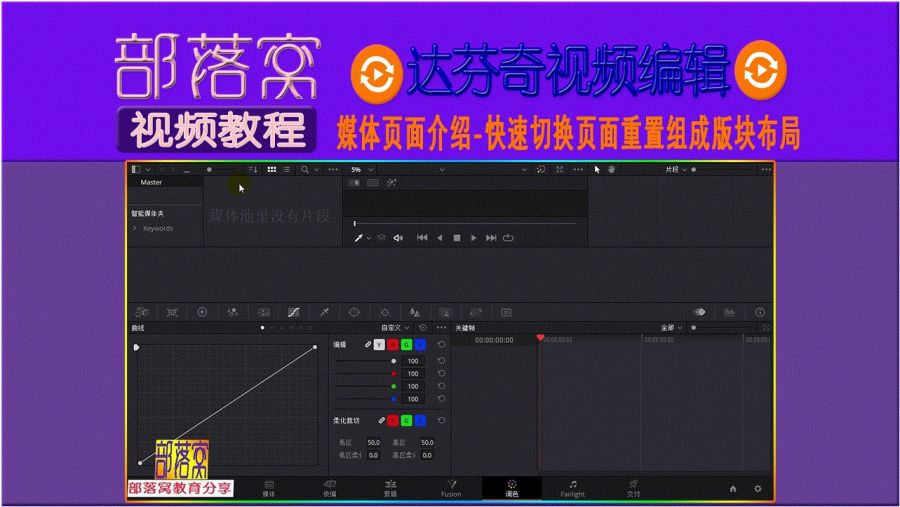Click the play forward button
The width and height of the screenshot is (900, 507).
tap(474, 238)
